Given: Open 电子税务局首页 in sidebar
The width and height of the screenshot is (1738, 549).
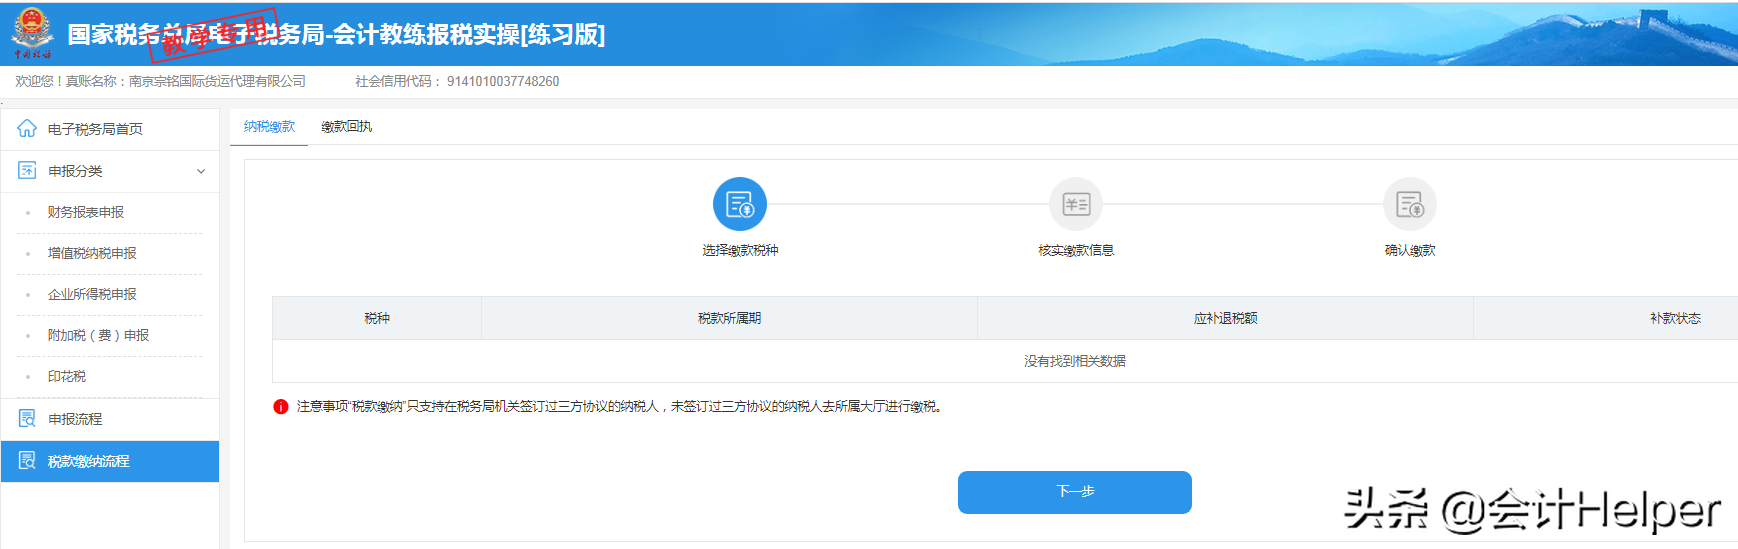Looking at the screenshot, I should (x=110, y=129).
